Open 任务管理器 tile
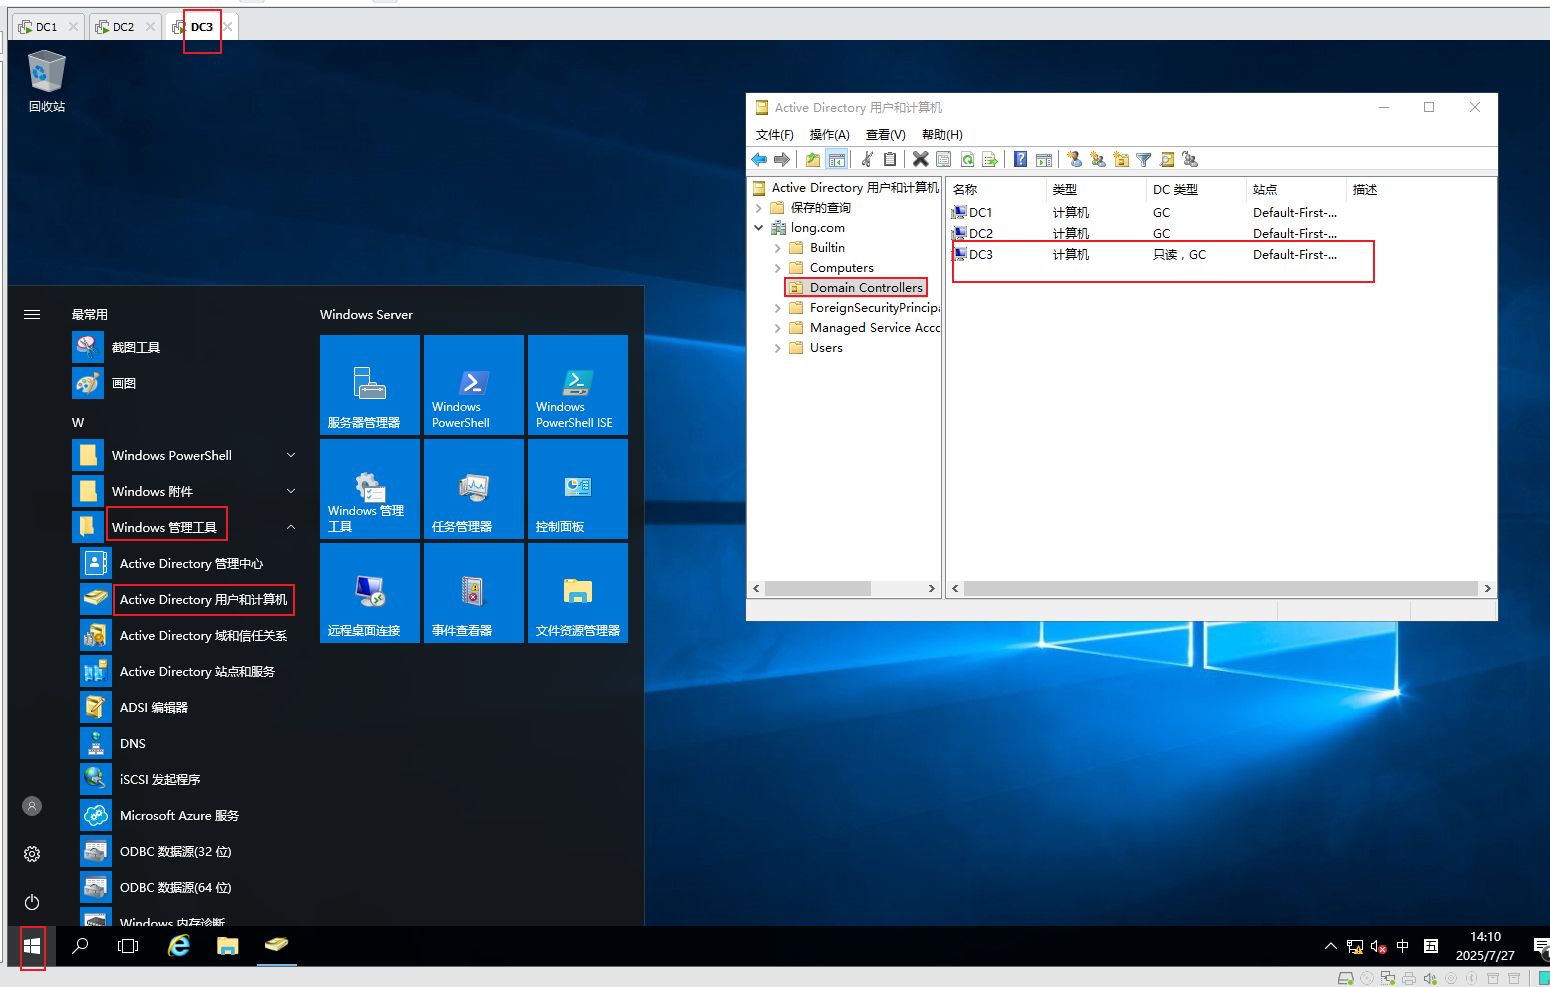This screenshot has height=987, width=1550. (474, 489)
